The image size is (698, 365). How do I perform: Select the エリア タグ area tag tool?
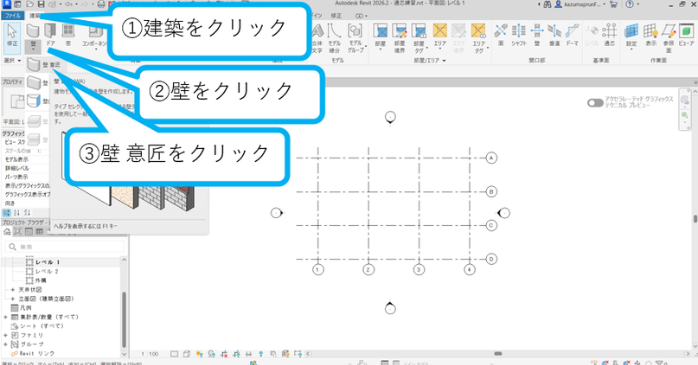pos(479,37)
